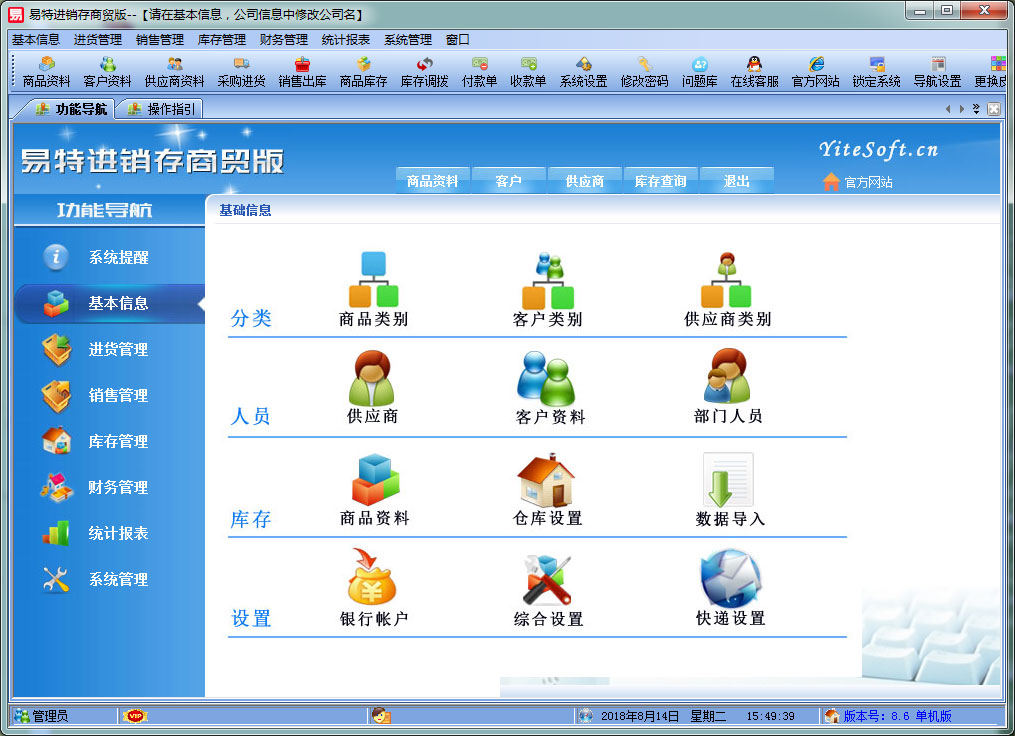Open 客户资料 in the toolbar

click(x=107, y=72)
